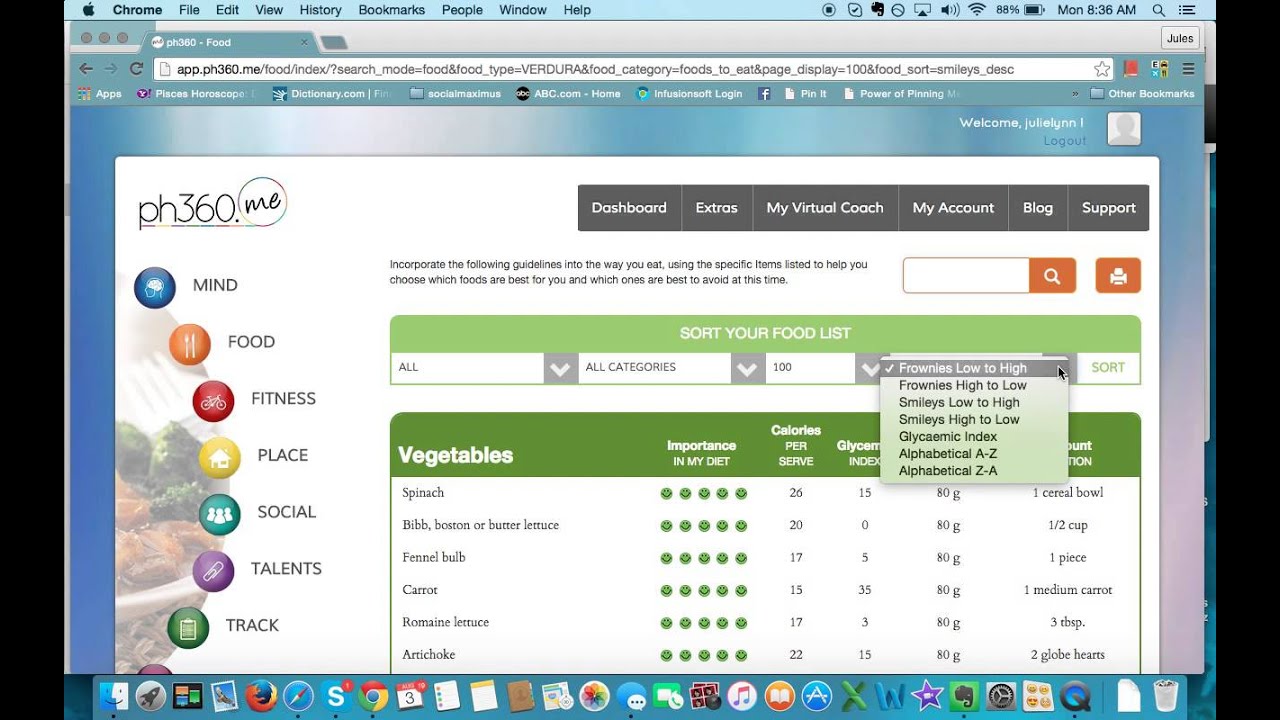Open the Bookmarks menu in menu bar
The image size is (1280, 720).
point(392,10)
